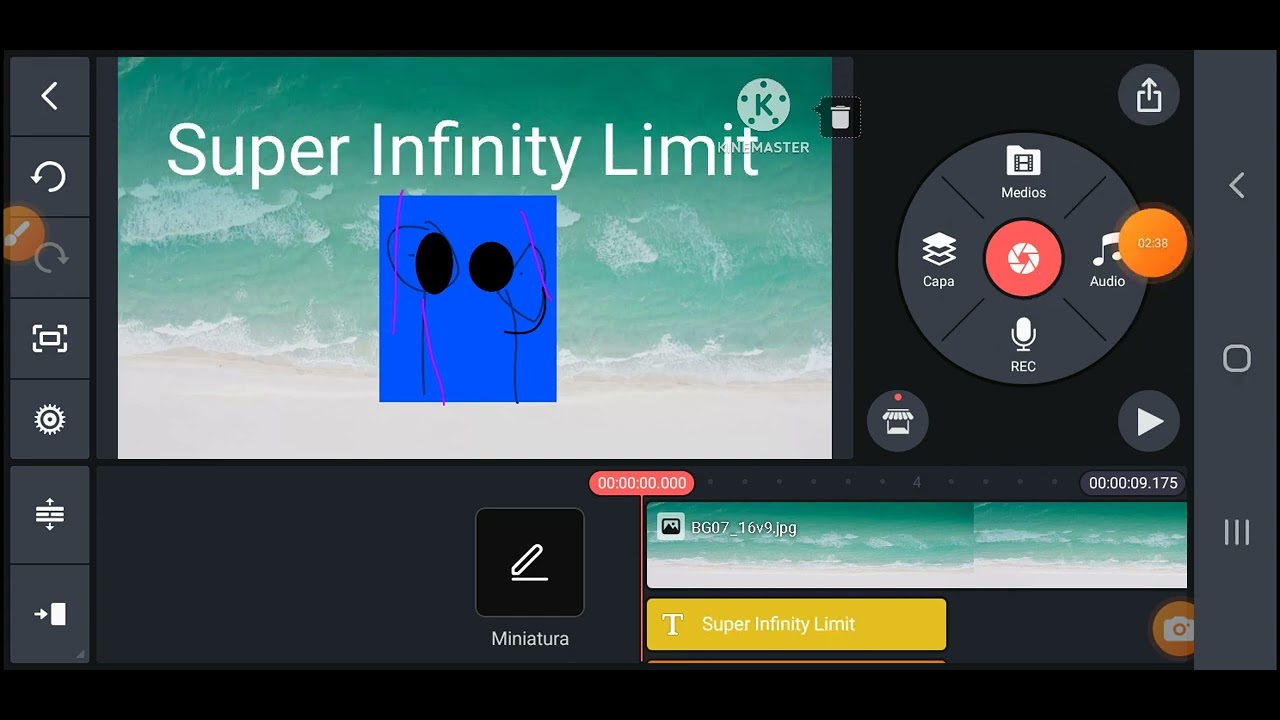1280x720 pixels.
Task: Open project settings gear
Action: tap(49, 419)
